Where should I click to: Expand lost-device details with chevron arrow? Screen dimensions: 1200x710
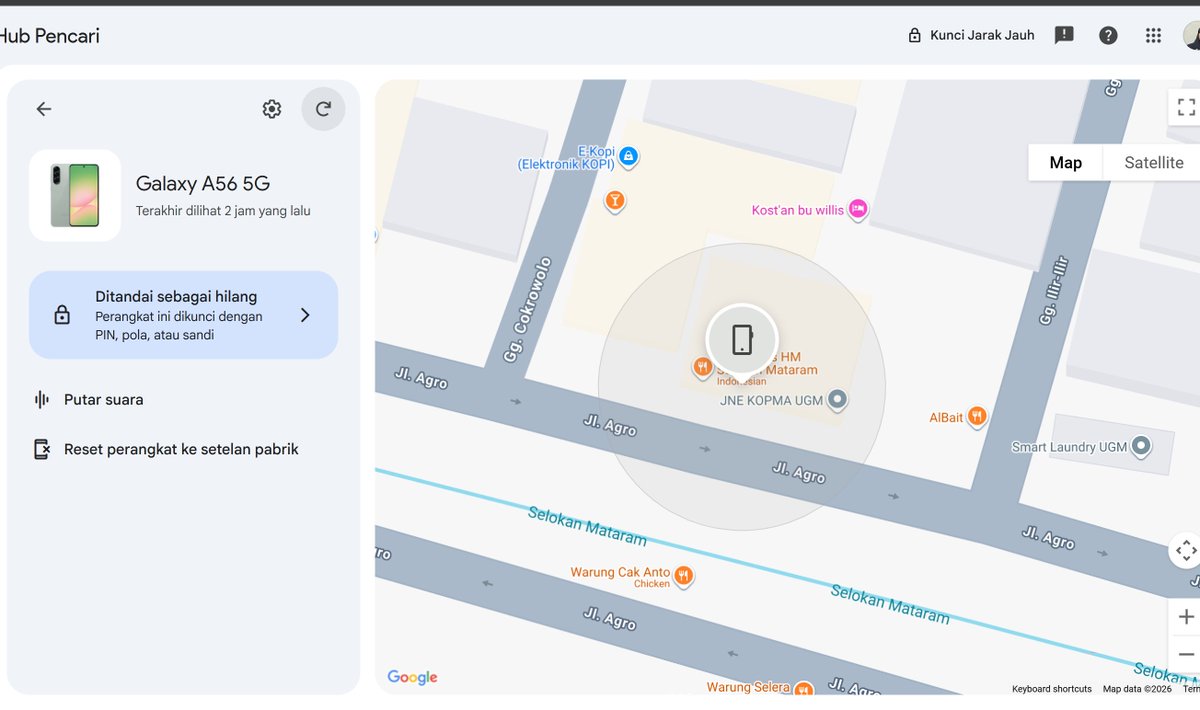point(305,315)
